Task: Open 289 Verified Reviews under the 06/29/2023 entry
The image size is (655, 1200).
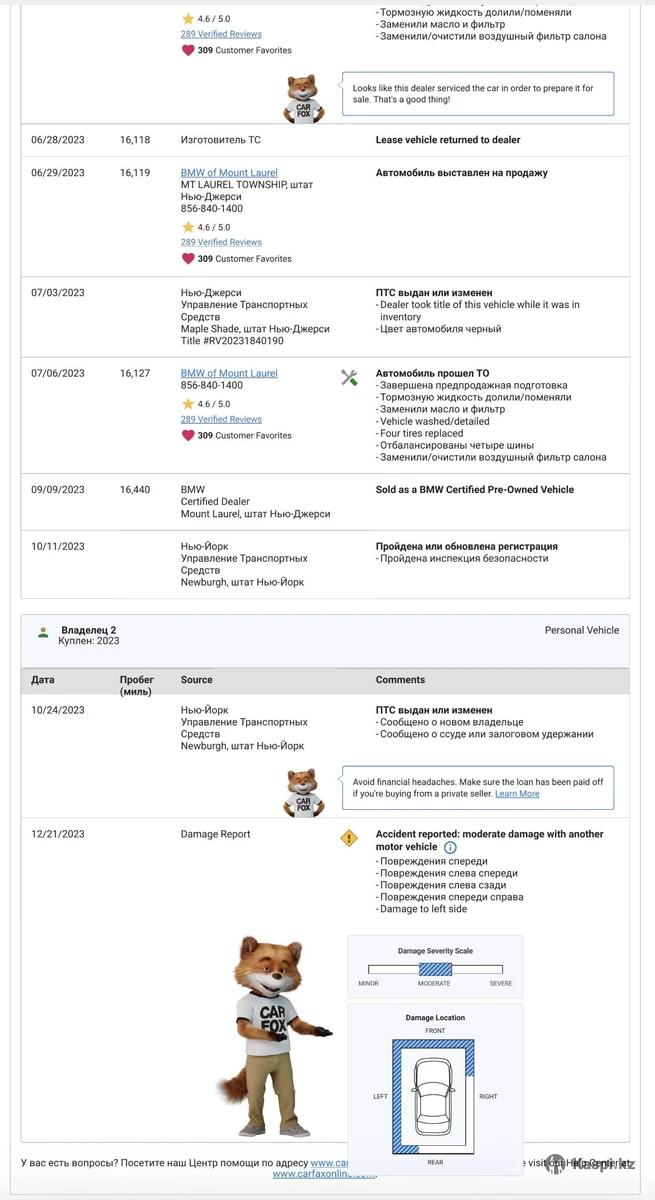Action: [221, 242]
